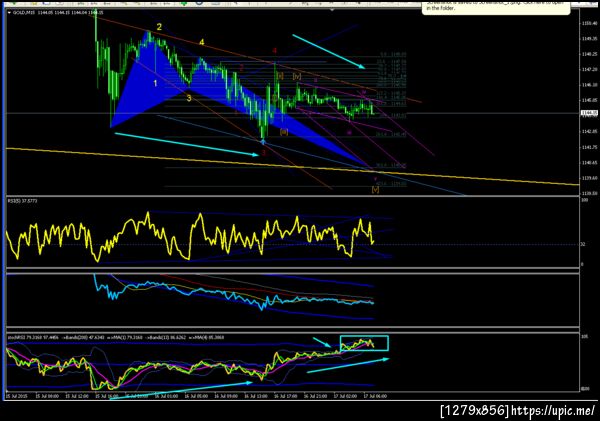
Task: Select the yellow wave label 3
Action: click(x=189, y=98)
